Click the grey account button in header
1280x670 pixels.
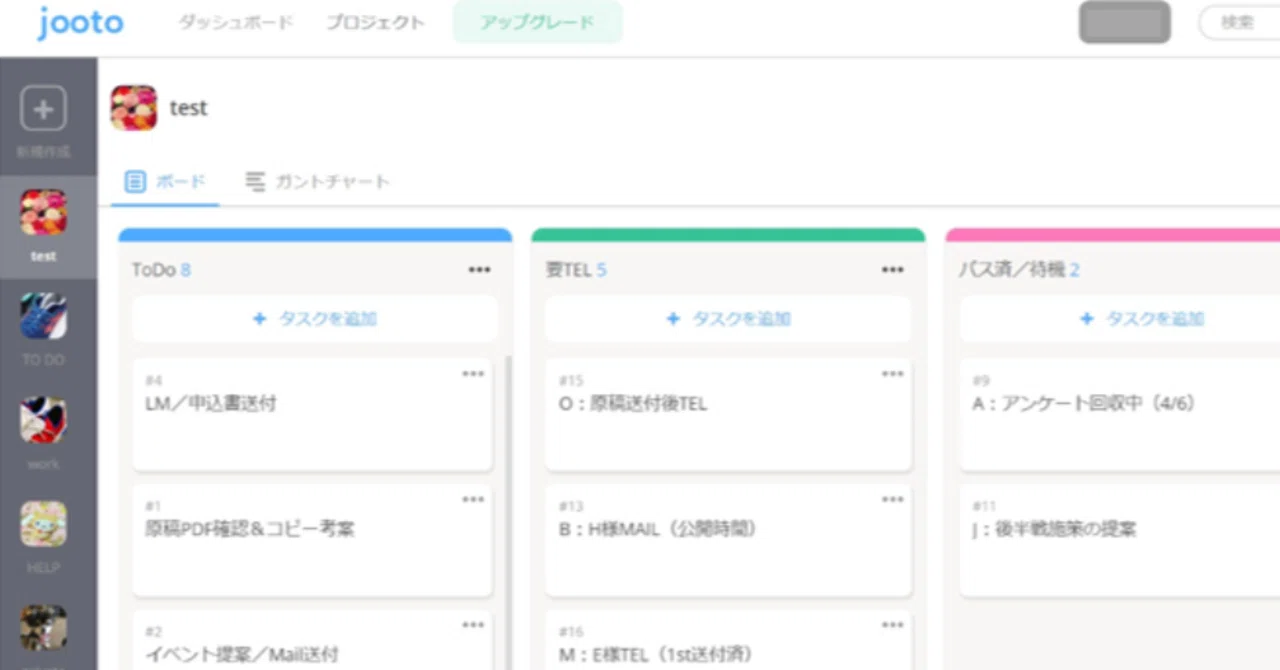[1125, 22]
